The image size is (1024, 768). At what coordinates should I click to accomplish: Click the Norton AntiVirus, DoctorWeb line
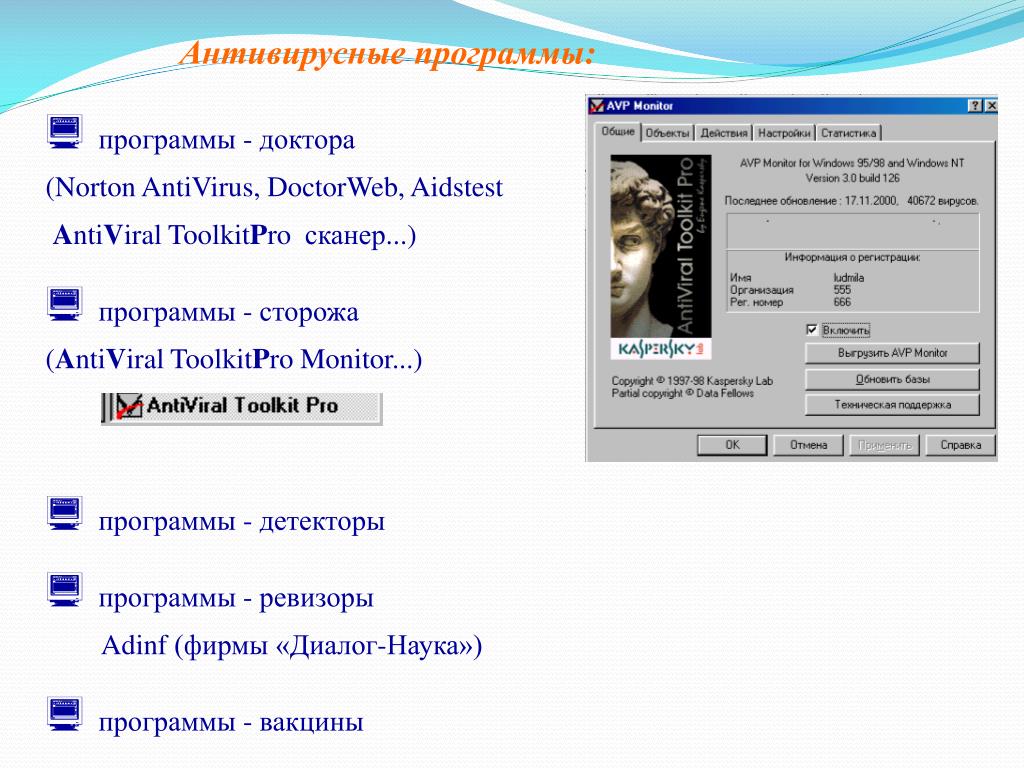pyautogui.click(x=274, y=188)
